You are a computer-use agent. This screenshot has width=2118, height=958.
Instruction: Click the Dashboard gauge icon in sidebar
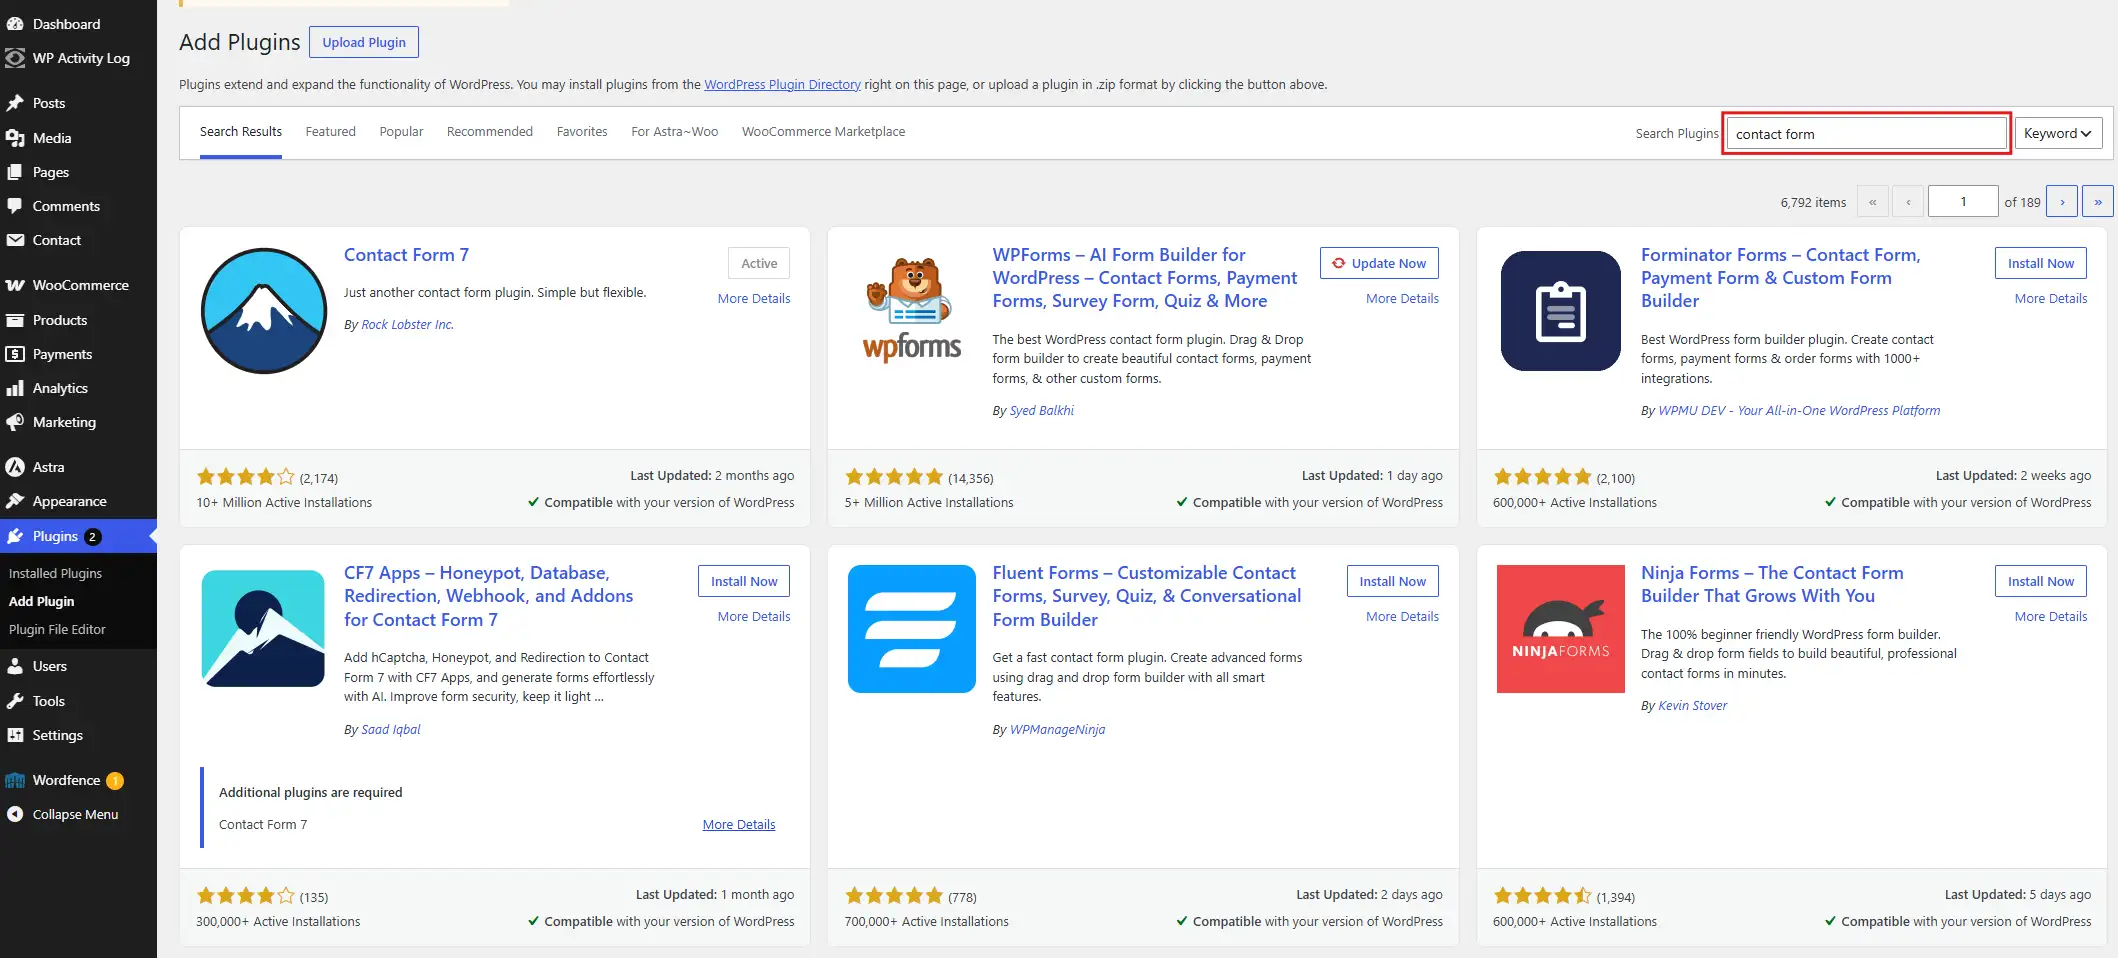[x=15, y=24]
